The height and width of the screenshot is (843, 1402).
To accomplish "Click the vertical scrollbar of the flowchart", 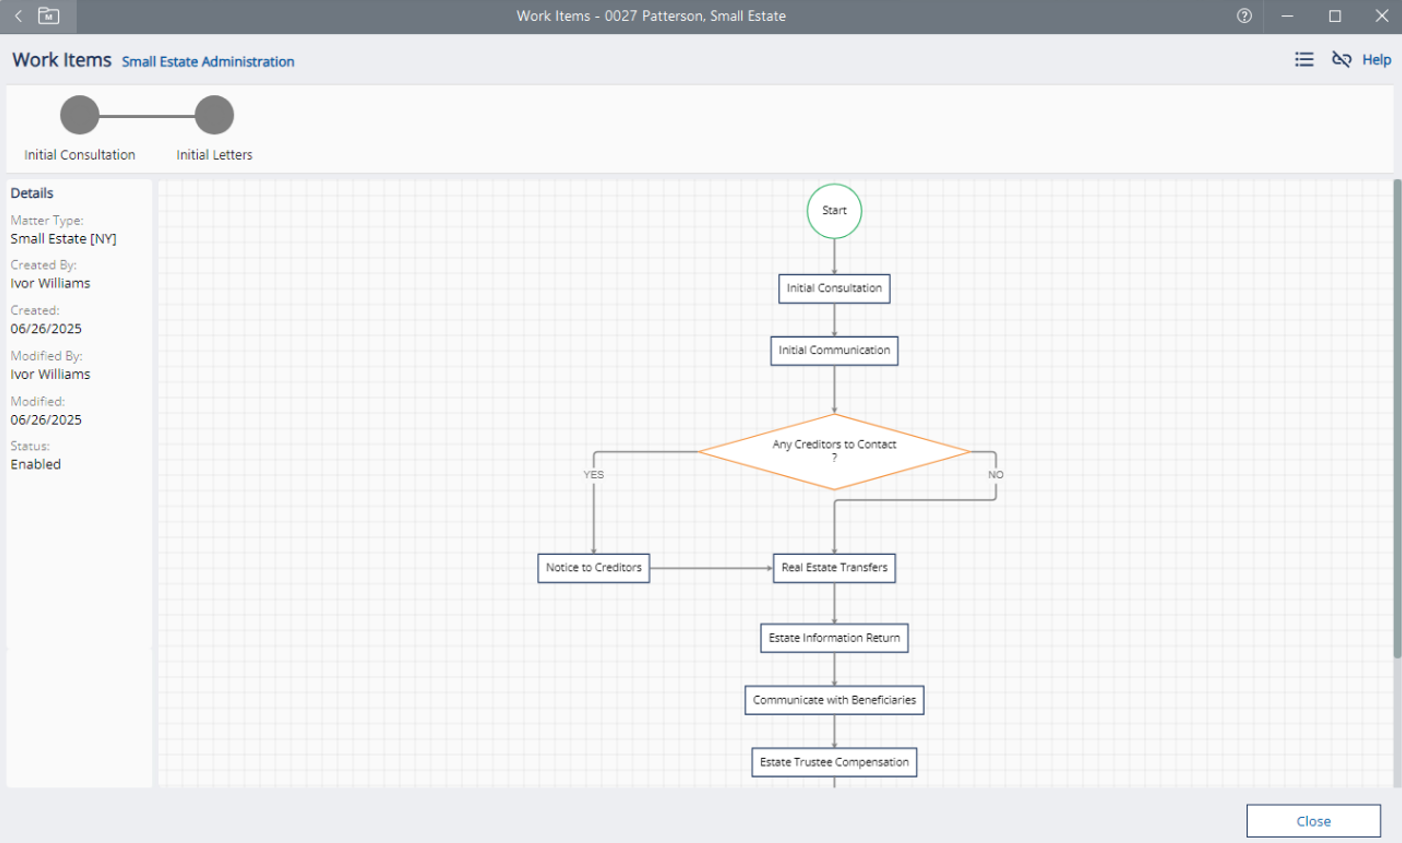I will (x=1397, y=420).
